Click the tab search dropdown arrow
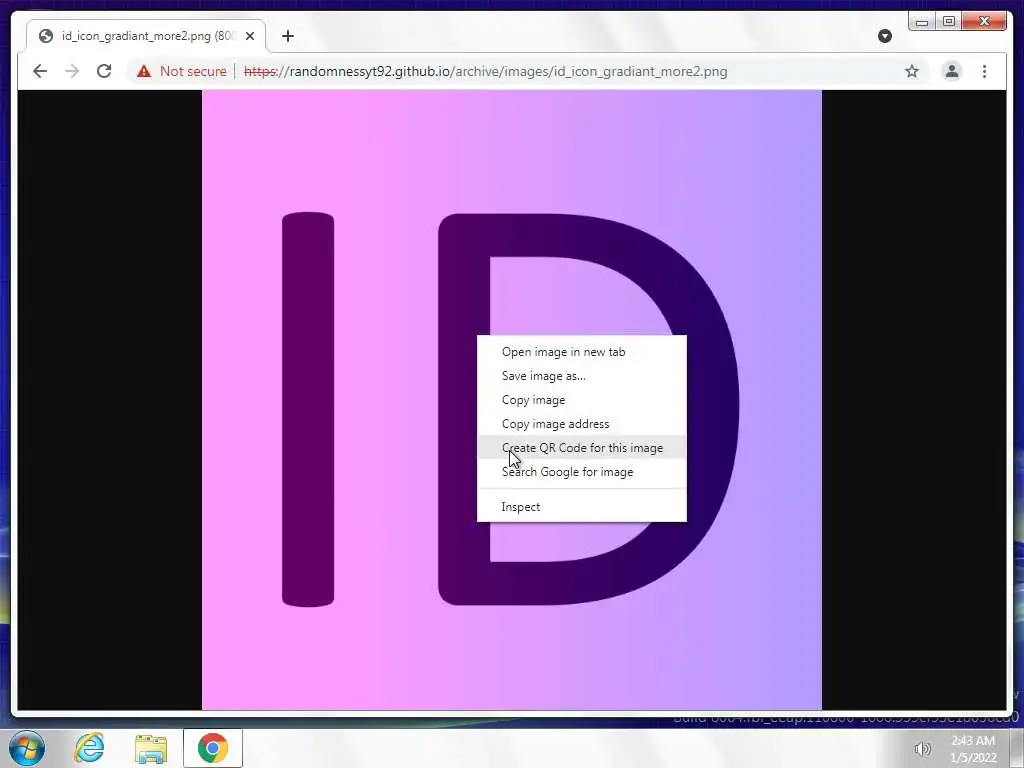The height and width of the screenshot is (768, 1024). (x=885, y=36)
